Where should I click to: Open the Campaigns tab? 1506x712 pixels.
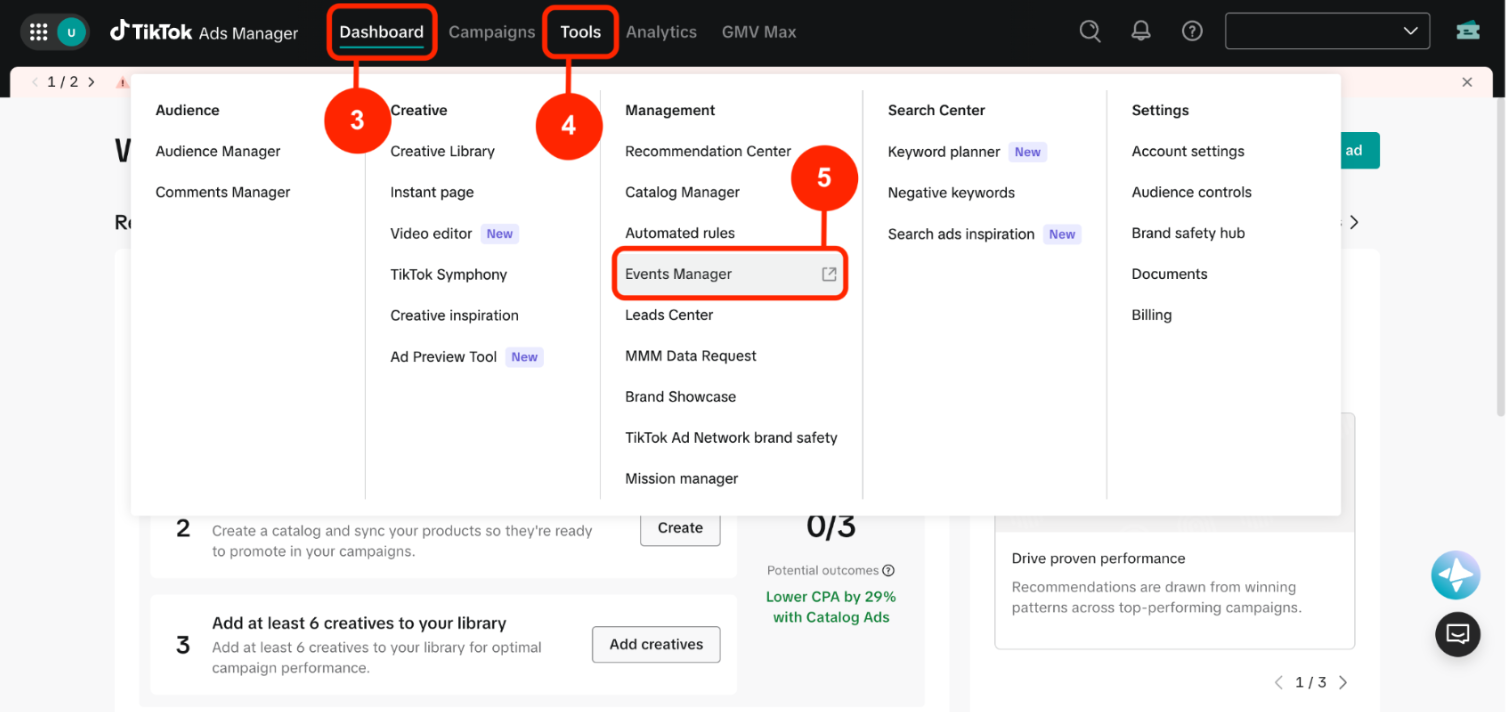click(492, 32)
